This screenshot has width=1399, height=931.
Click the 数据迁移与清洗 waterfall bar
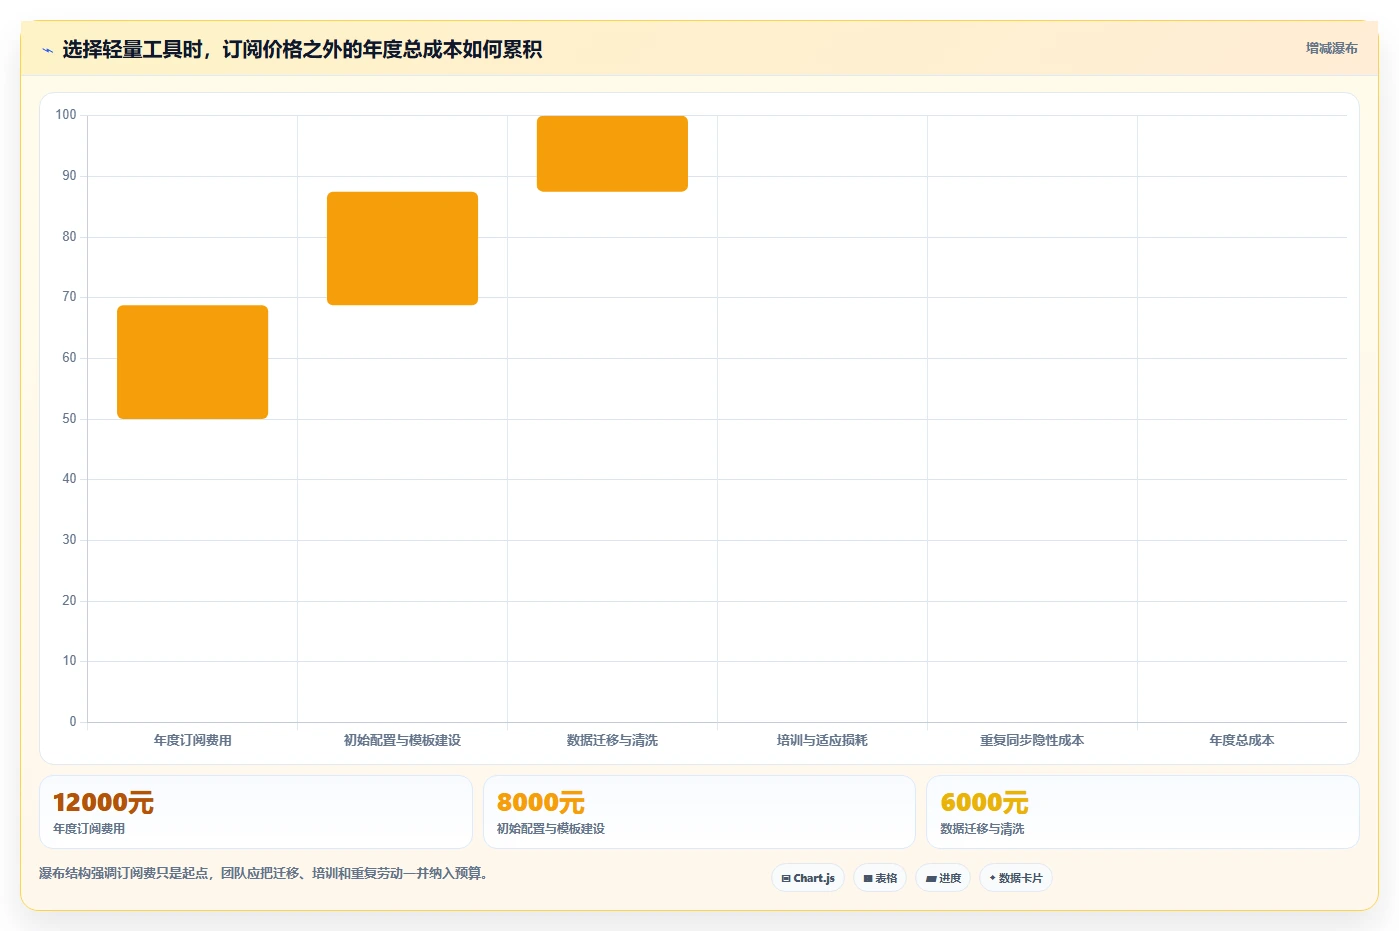point(612,154)
